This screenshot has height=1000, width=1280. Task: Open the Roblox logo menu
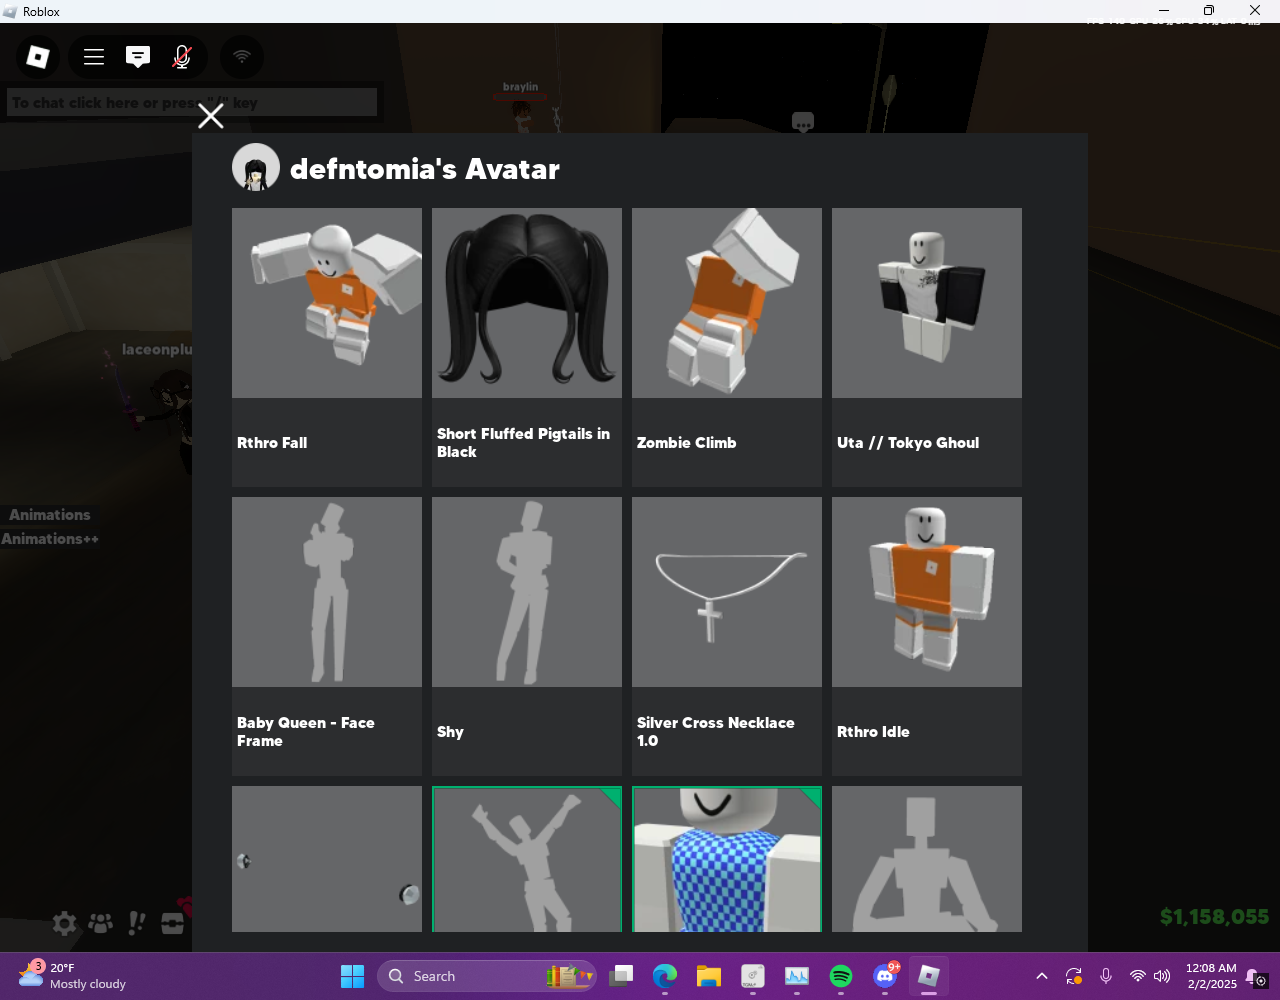(x=38, y=57)
